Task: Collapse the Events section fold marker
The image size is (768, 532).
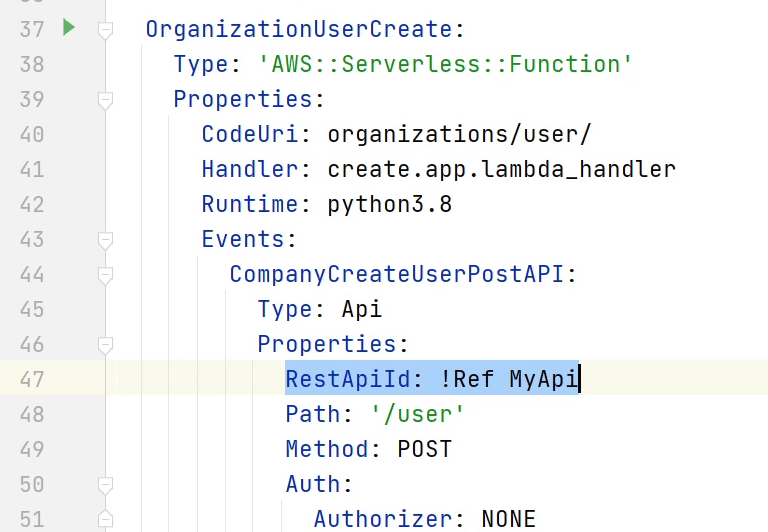Action: pyautogui.click(x=105, y=240)
